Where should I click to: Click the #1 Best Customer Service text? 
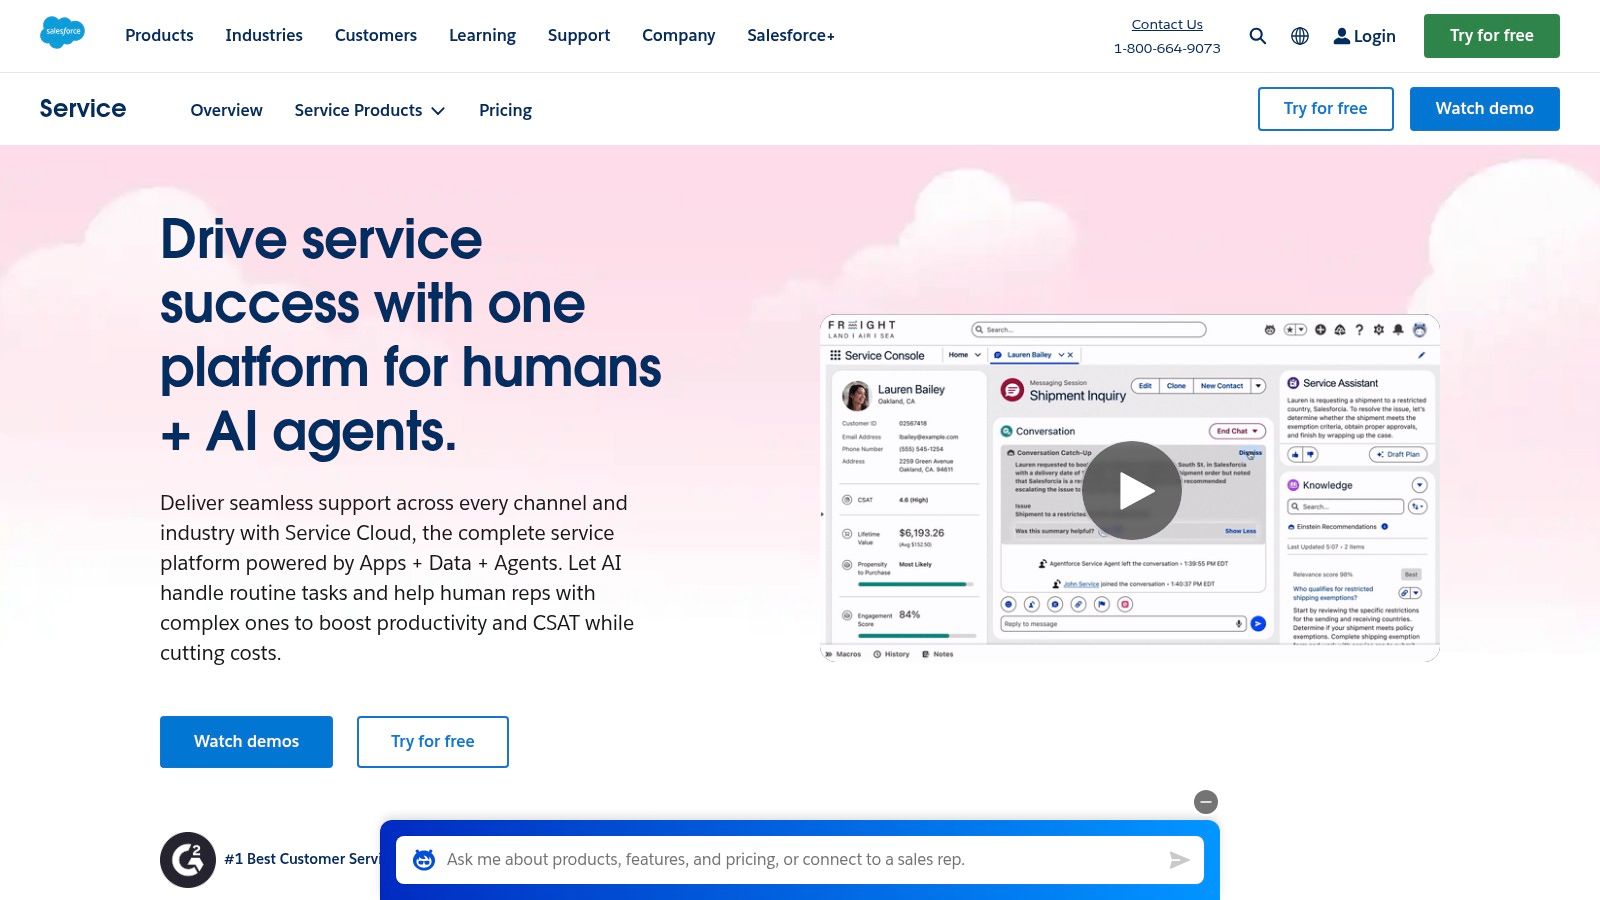click(x=302, y=859)
